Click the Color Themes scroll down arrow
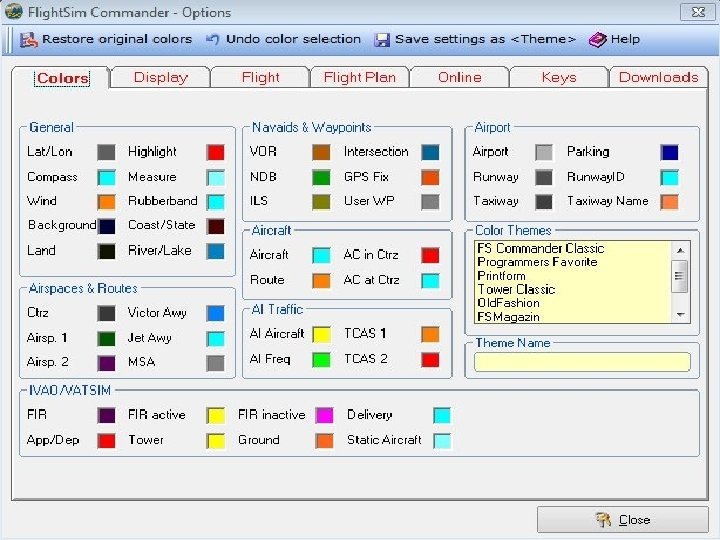 681,315
